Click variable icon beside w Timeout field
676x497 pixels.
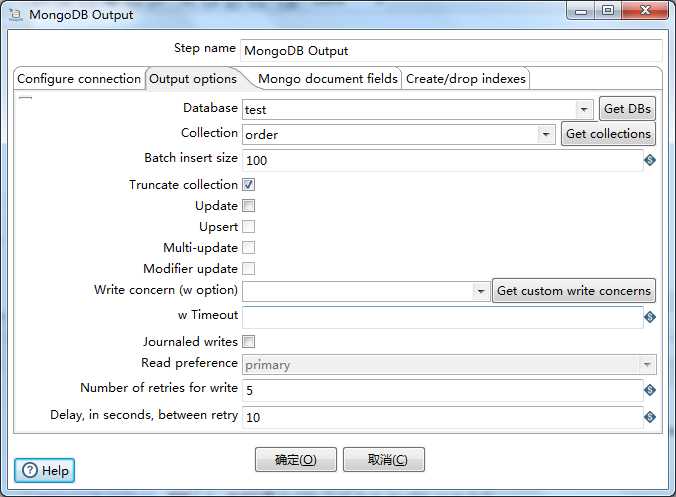click(650, 317)
